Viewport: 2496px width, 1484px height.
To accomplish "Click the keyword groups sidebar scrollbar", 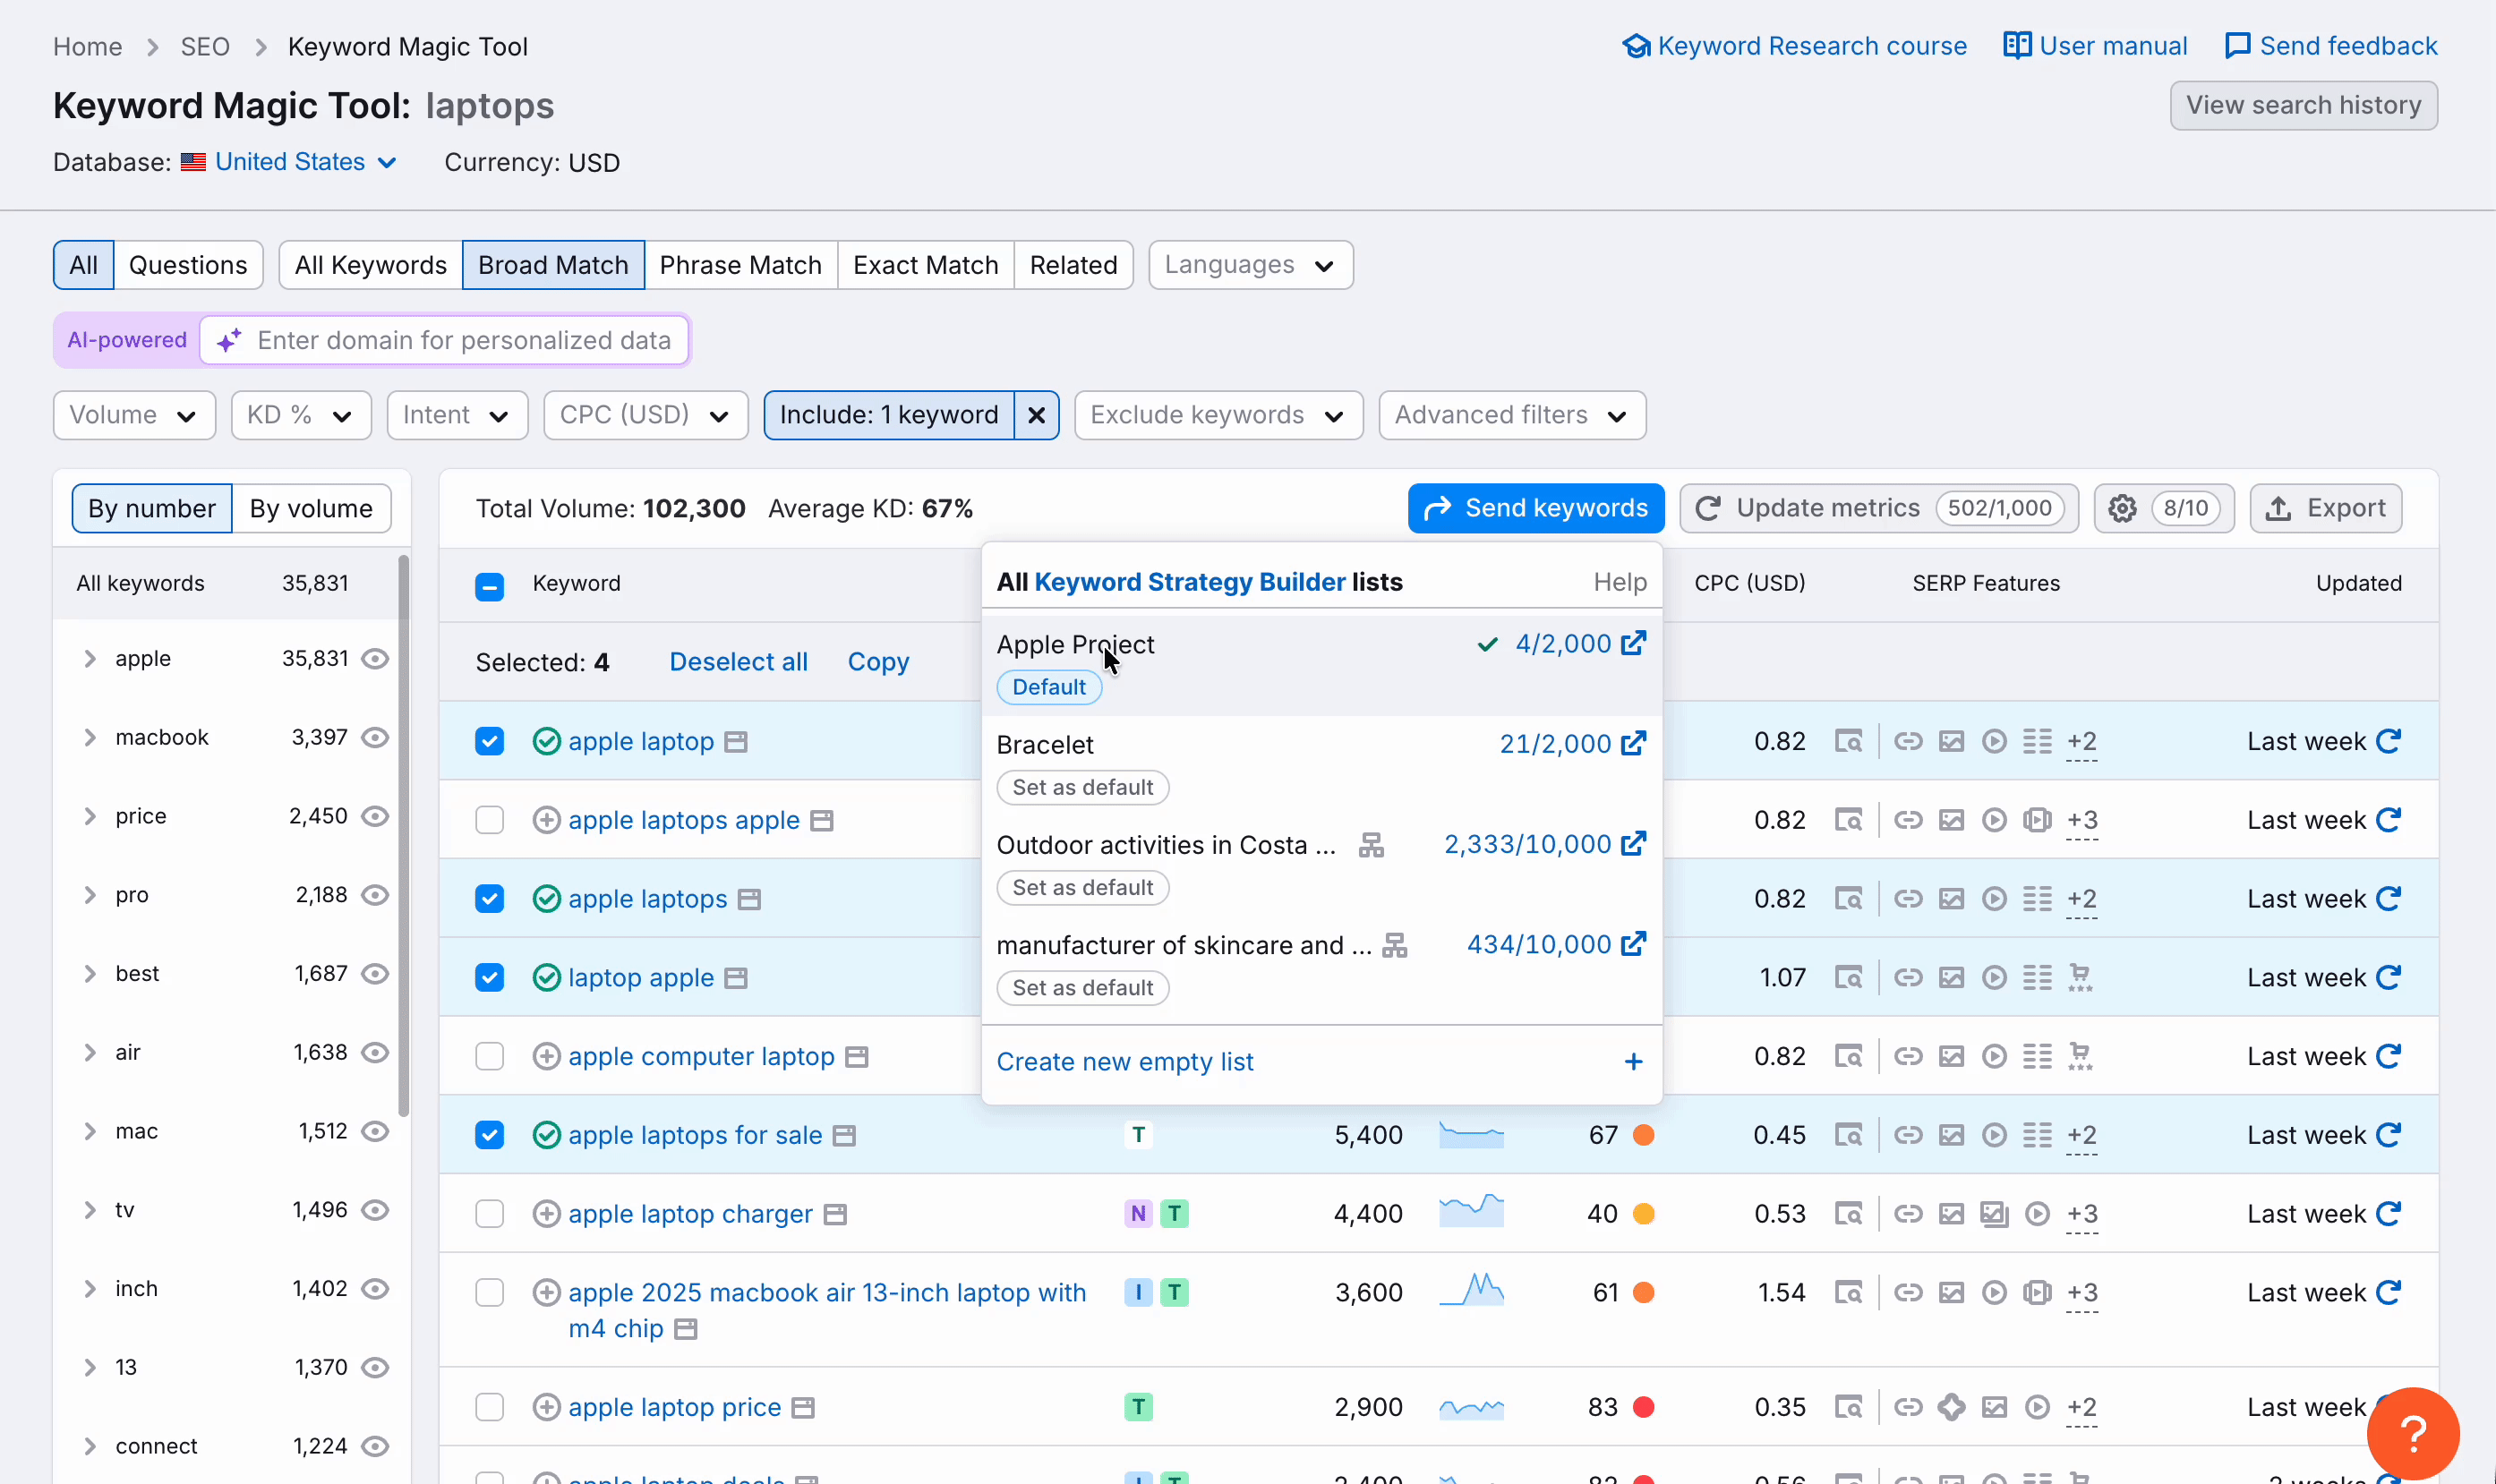I will (403, 835).
